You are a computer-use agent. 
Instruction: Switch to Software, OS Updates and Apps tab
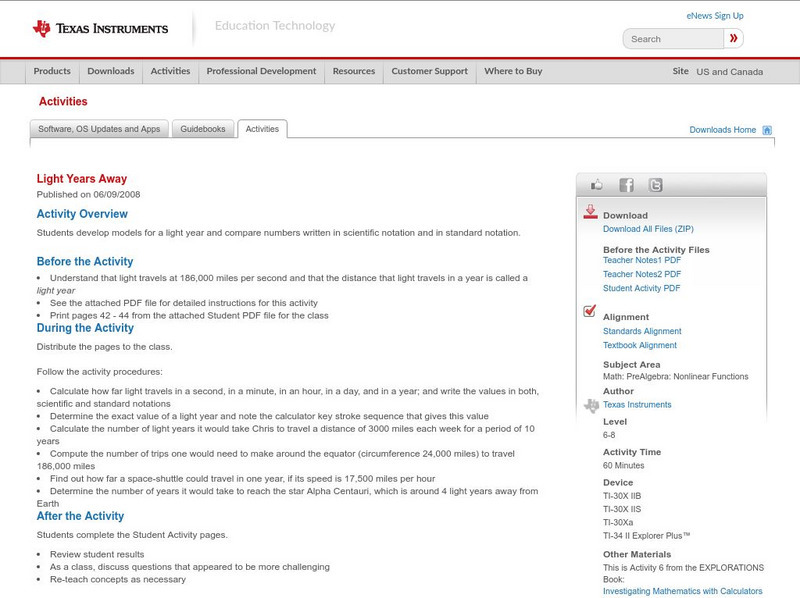[99, 129]
